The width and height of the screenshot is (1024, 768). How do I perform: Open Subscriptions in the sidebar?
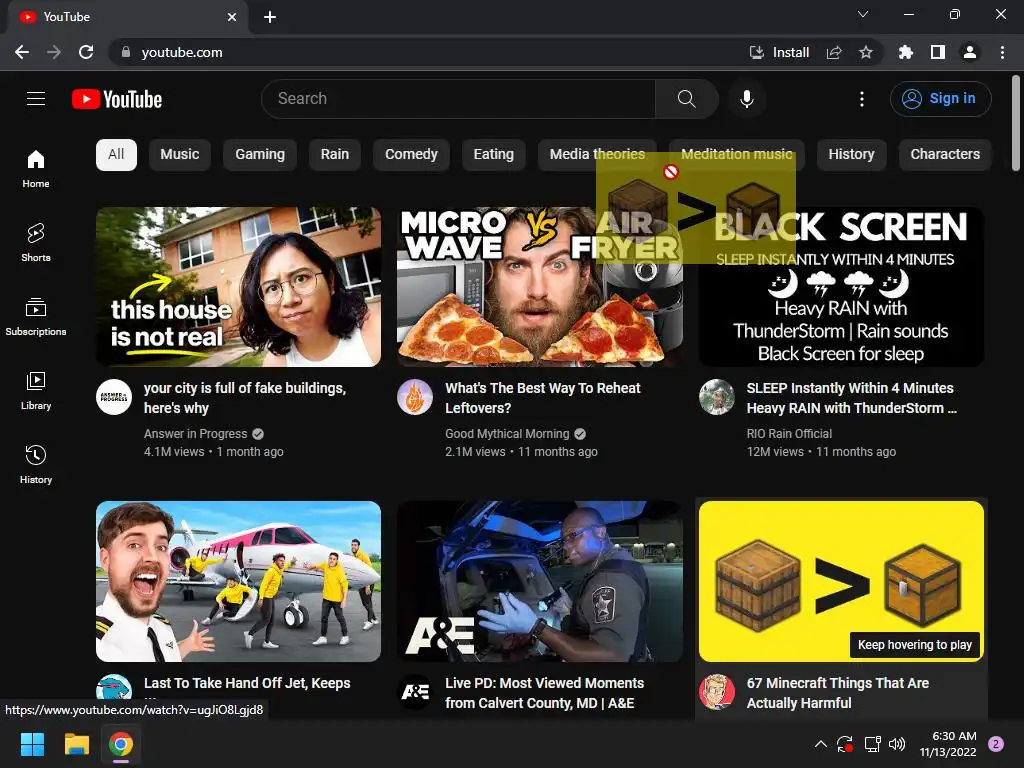[36, 316]
